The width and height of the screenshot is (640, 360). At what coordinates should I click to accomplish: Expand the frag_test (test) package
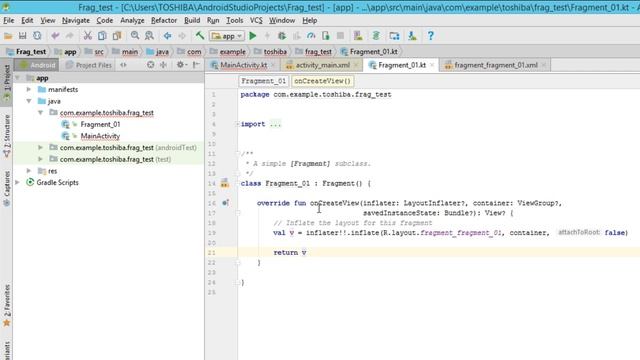point(40,159)
